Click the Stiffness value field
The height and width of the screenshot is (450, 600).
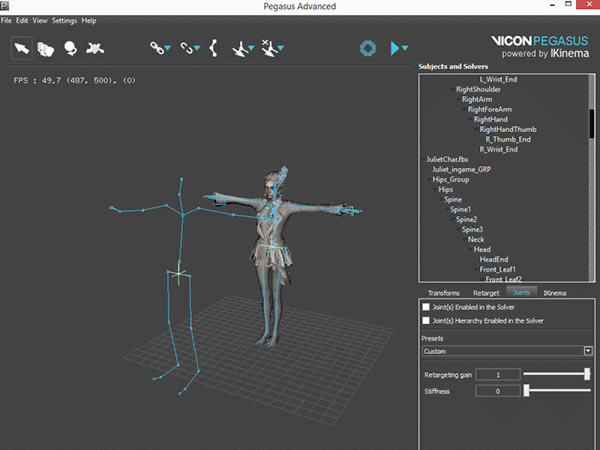(x=498, y=391)
